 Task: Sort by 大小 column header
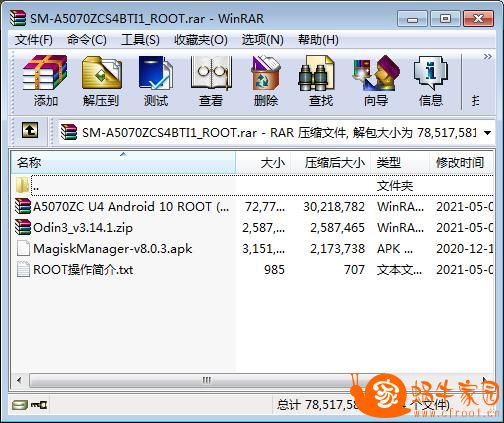coord(263,163)
